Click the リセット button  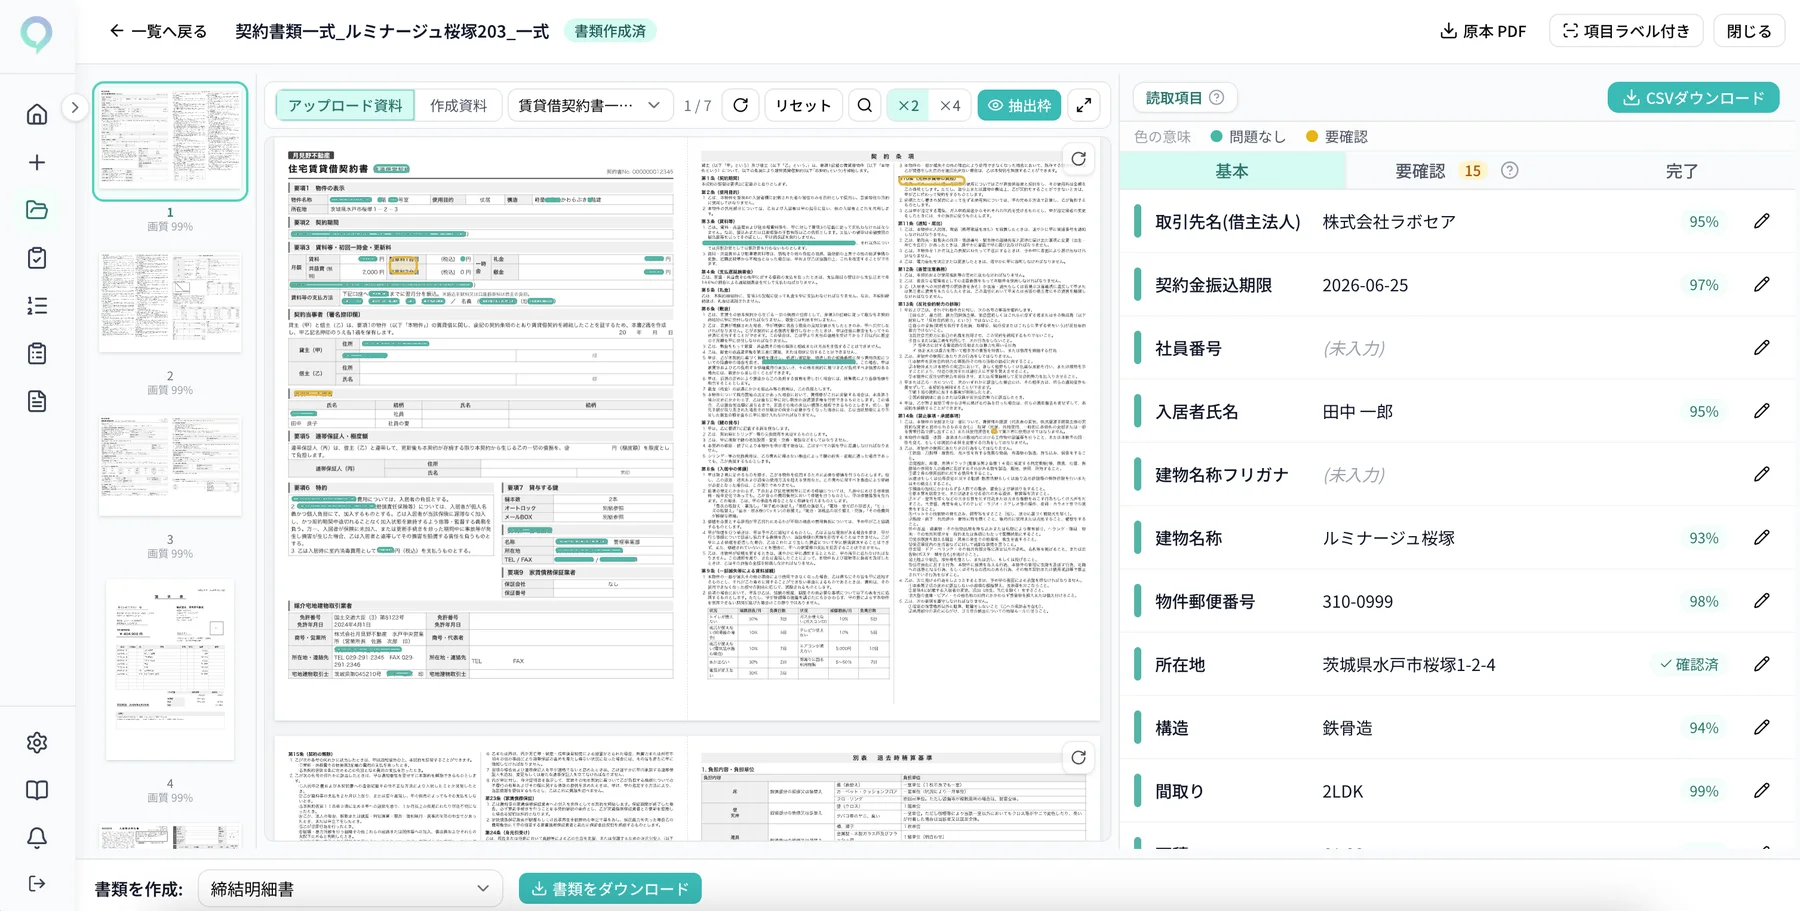click(803, 105)
